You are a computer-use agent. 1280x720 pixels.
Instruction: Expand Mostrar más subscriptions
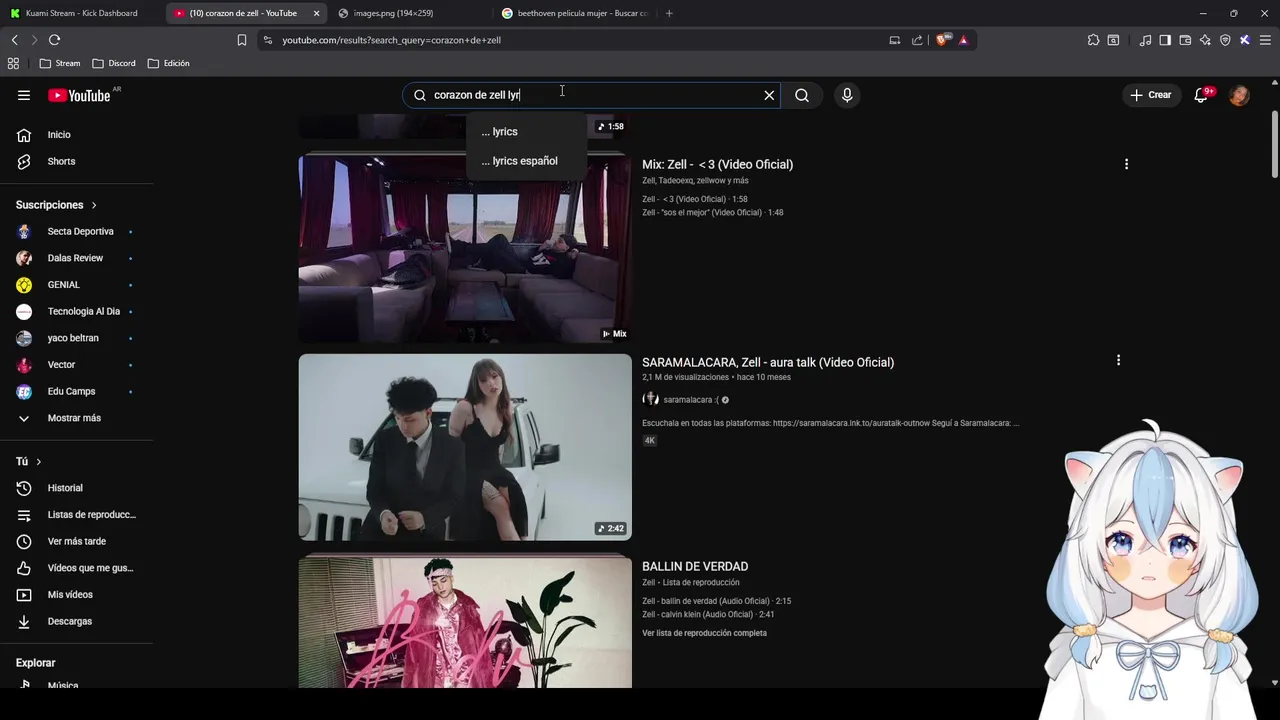(x=76, y=418)
